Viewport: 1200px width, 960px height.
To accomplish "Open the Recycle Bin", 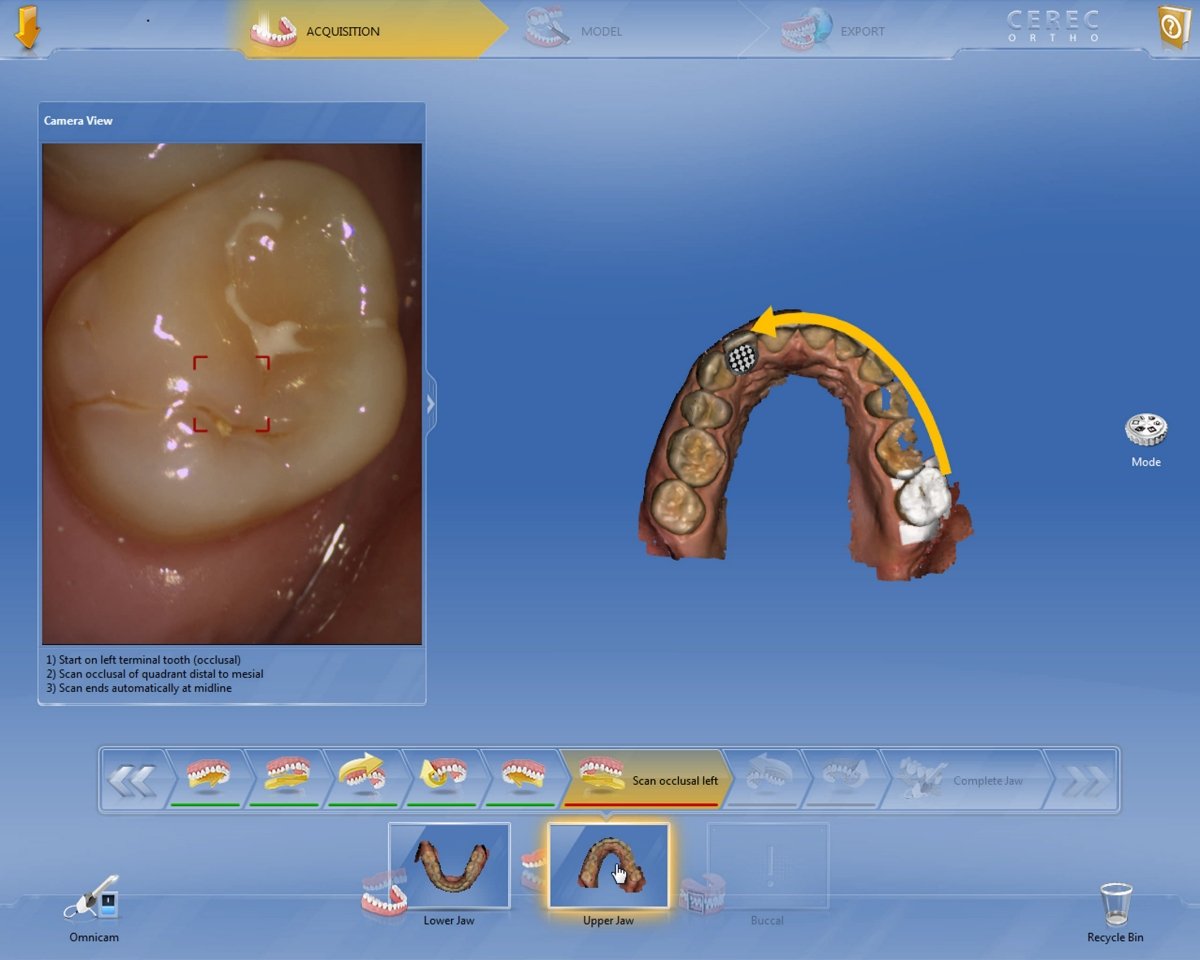I will tap(1115, 905).
